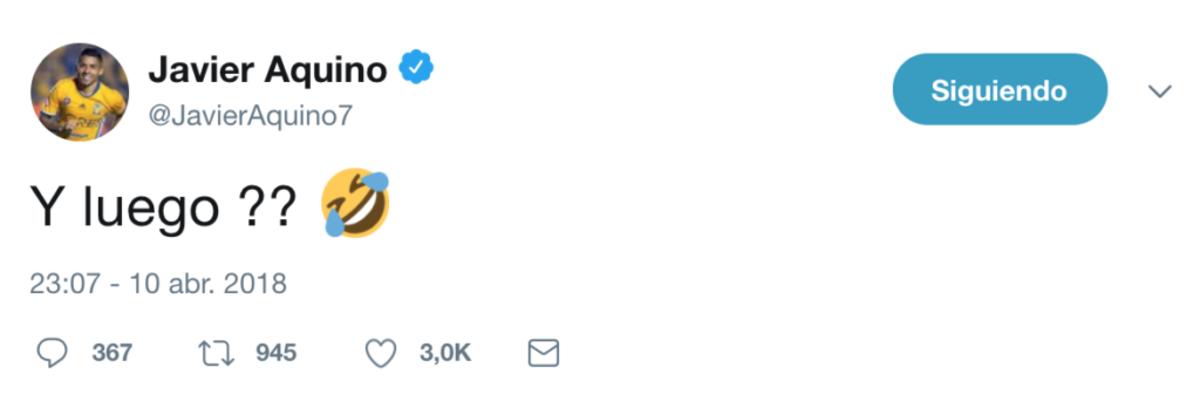Retweet this tweet using the arrows icon

[x=215, y=352]
